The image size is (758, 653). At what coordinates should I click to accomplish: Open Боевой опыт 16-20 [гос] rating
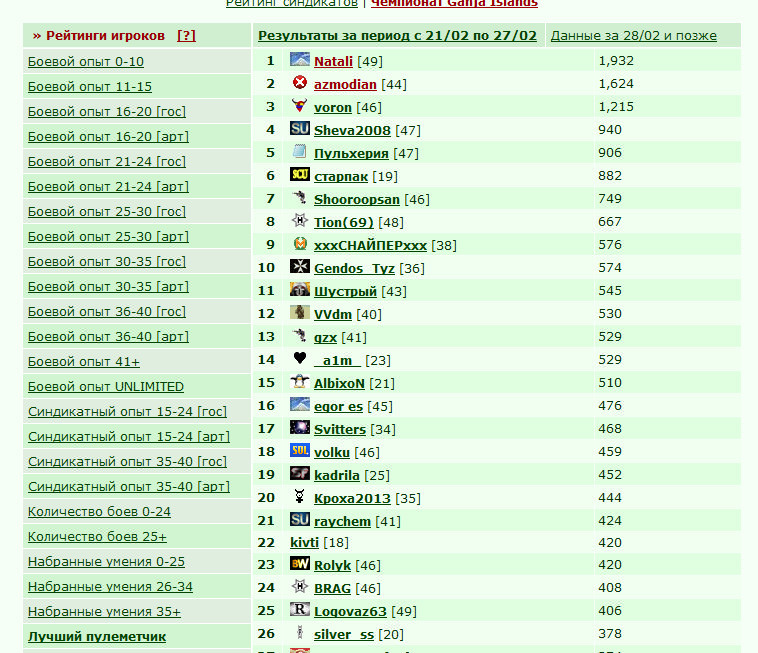click(107, 112)
